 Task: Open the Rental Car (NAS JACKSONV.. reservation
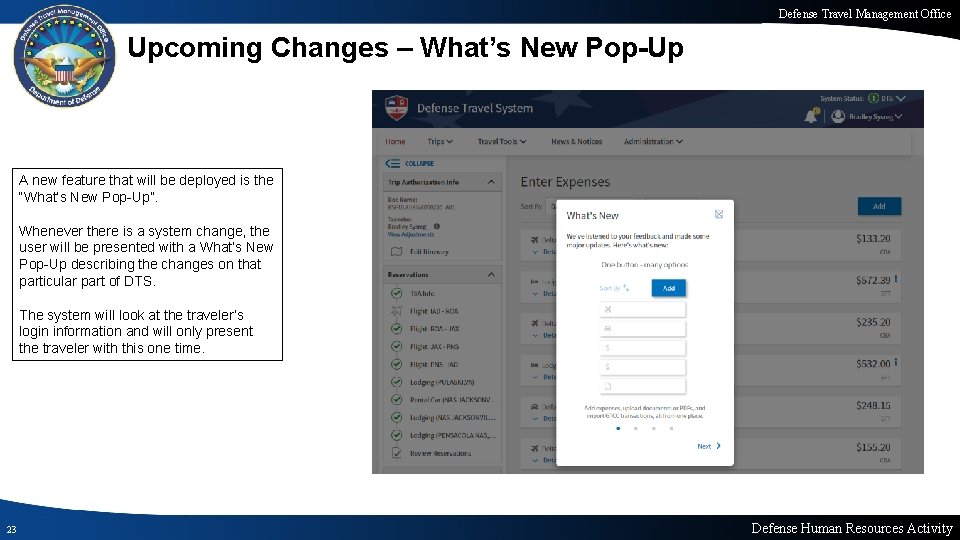pyautogui.click(x=451, y=400)
